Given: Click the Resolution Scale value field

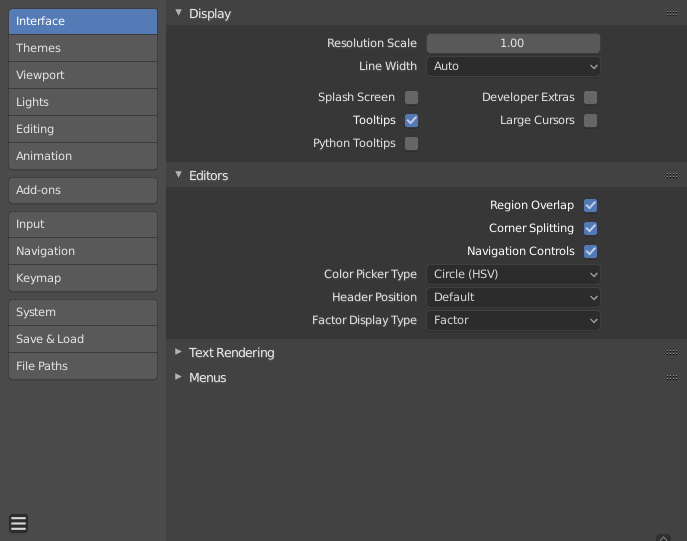Looking at the screenshot, I should coord(513,43).
